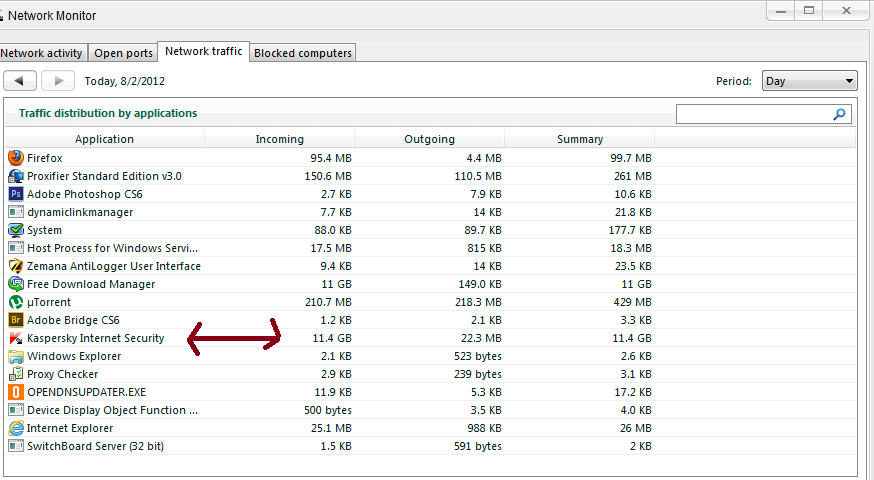
Task: Select the Device Display Object Function label
Action: 112,410
